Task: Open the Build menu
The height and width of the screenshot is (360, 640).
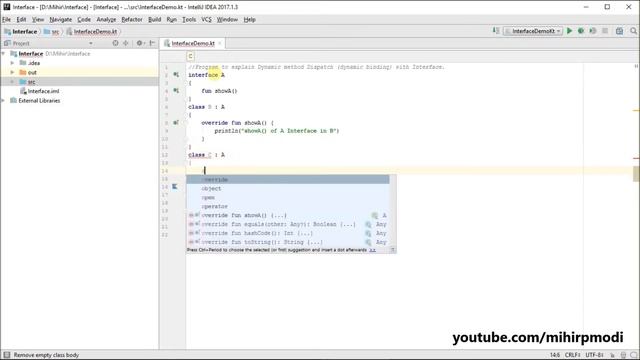Action: pyautogui.click(x=154, y=20)
